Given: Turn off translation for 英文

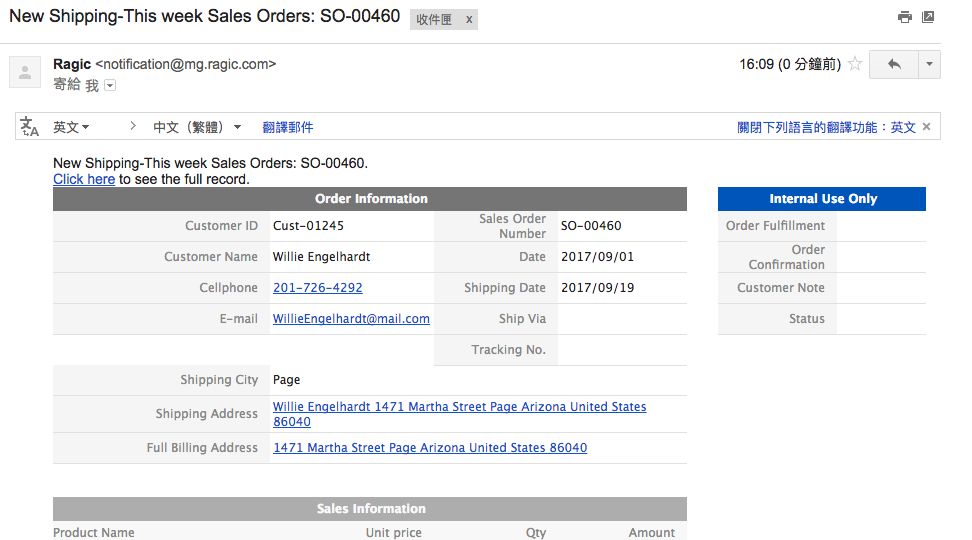Looking at the screenshot, I should coord(826,127).
